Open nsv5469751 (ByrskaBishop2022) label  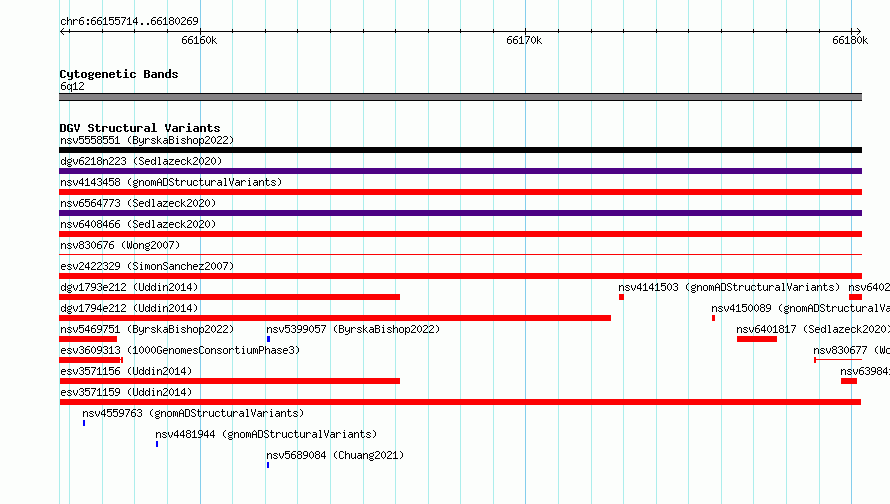pyautogui.click(x=147, y=329)
